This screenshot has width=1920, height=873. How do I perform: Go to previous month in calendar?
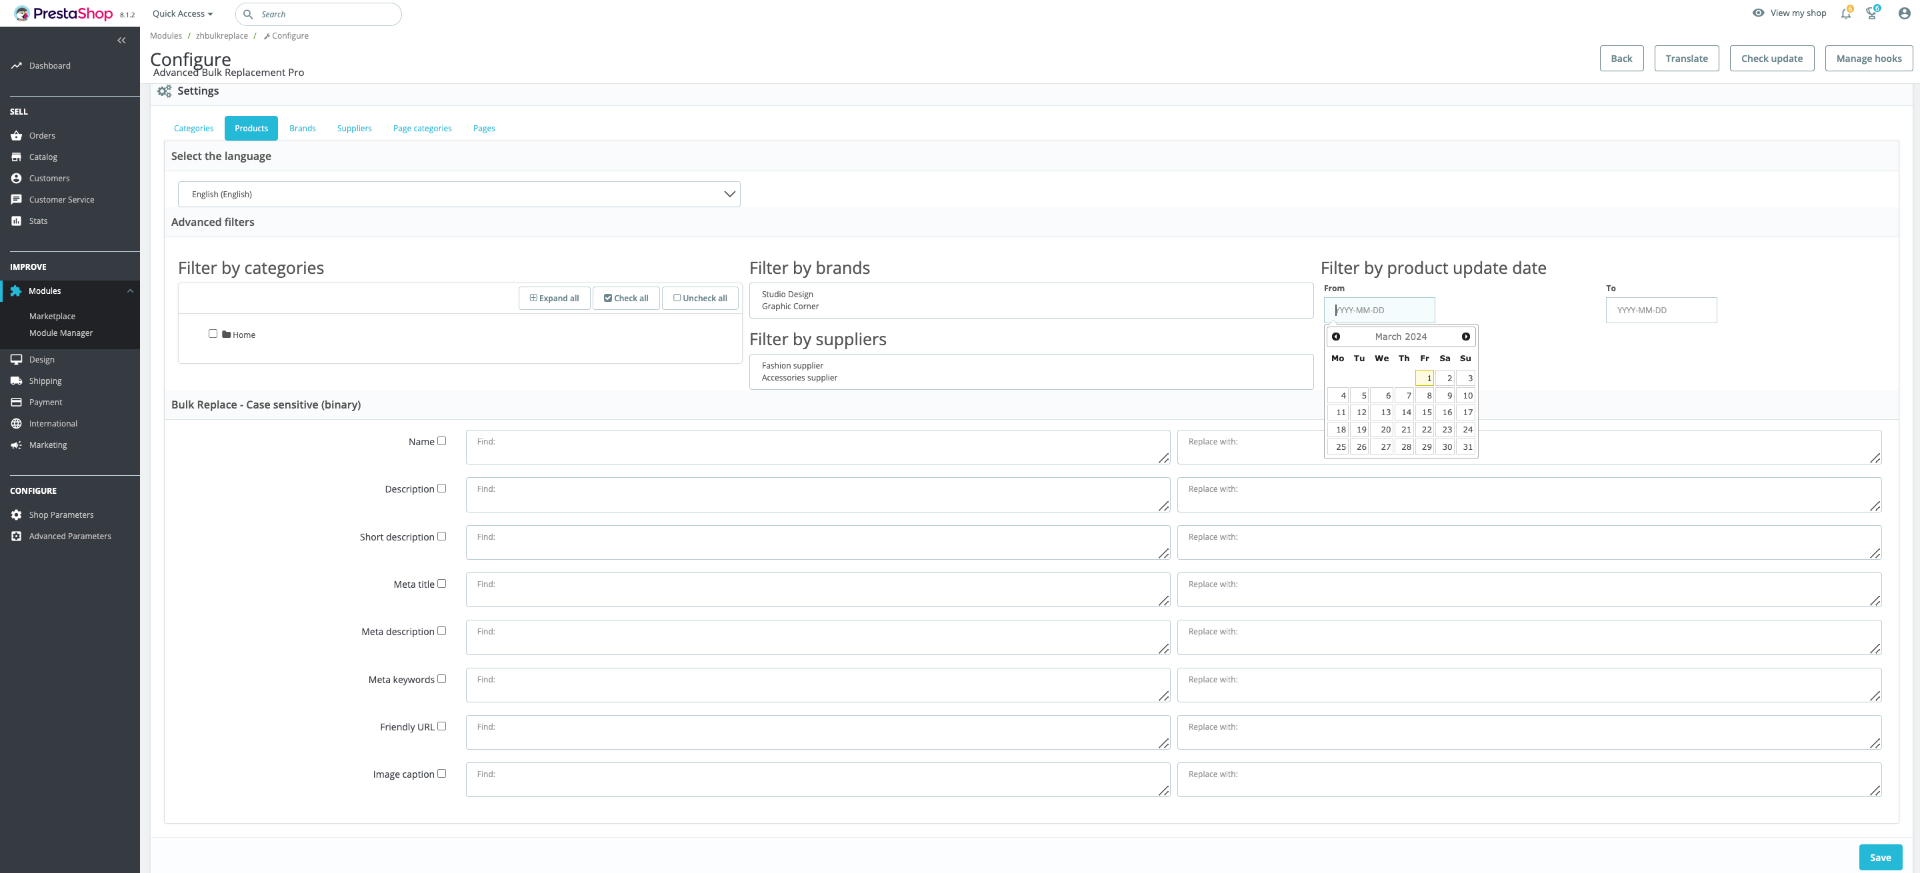1336,337
